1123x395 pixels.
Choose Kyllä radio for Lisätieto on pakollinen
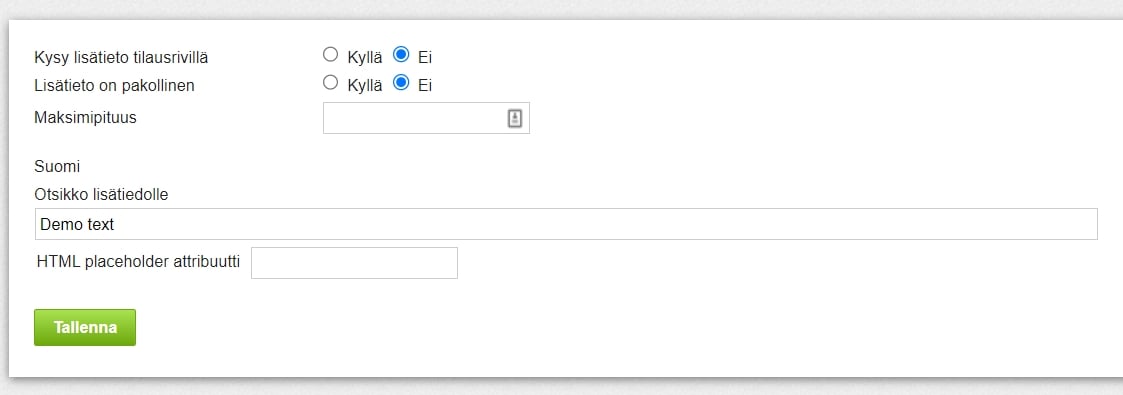pyautogui.click(x=330, y=83)
